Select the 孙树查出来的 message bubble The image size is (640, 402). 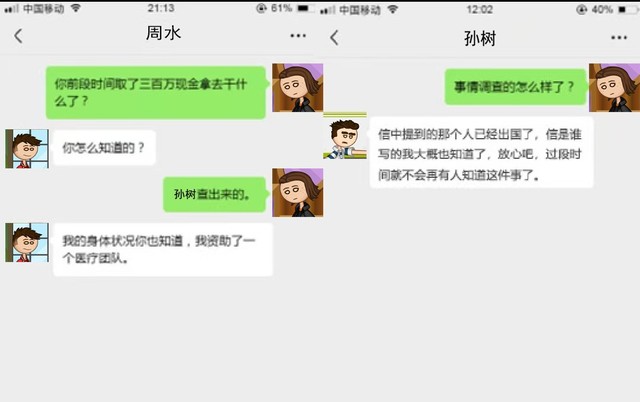point(214,194)
